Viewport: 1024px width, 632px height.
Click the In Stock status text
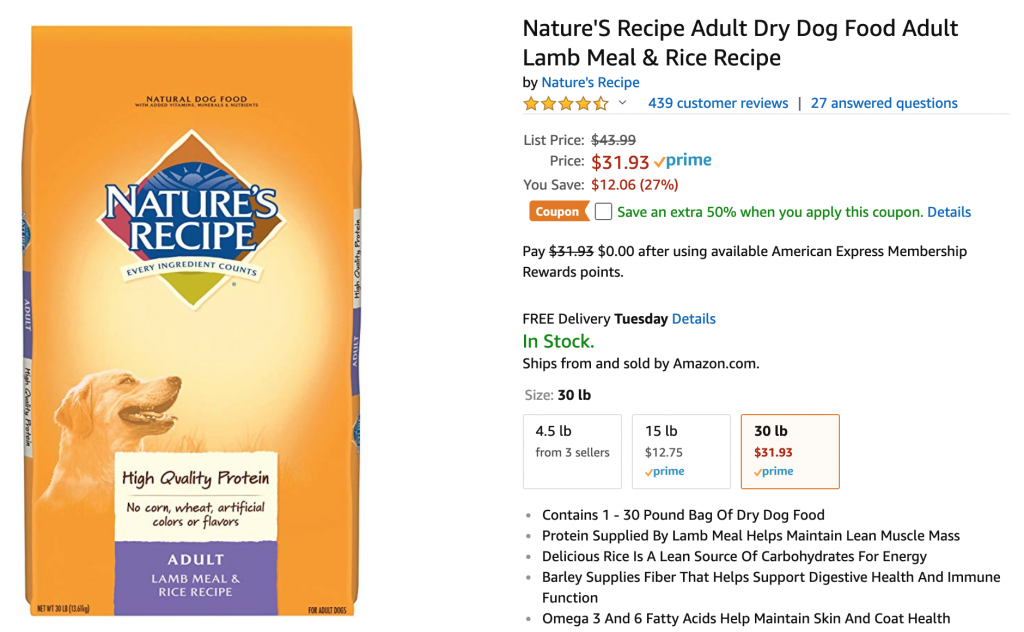tap(558, 341)
